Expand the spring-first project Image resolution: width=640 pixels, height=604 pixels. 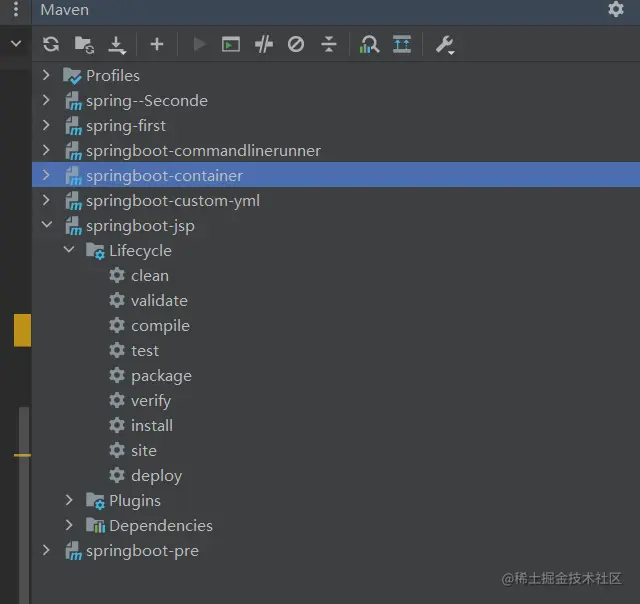(46, 125)
